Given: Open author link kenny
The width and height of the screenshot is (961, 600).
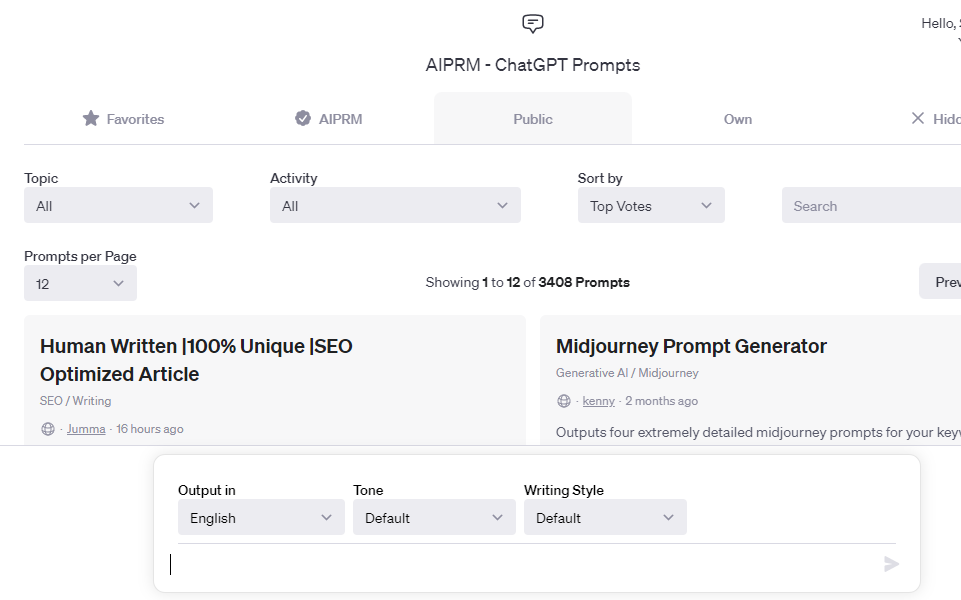Looking at the screenshot, I should click(x=598, y=401).
